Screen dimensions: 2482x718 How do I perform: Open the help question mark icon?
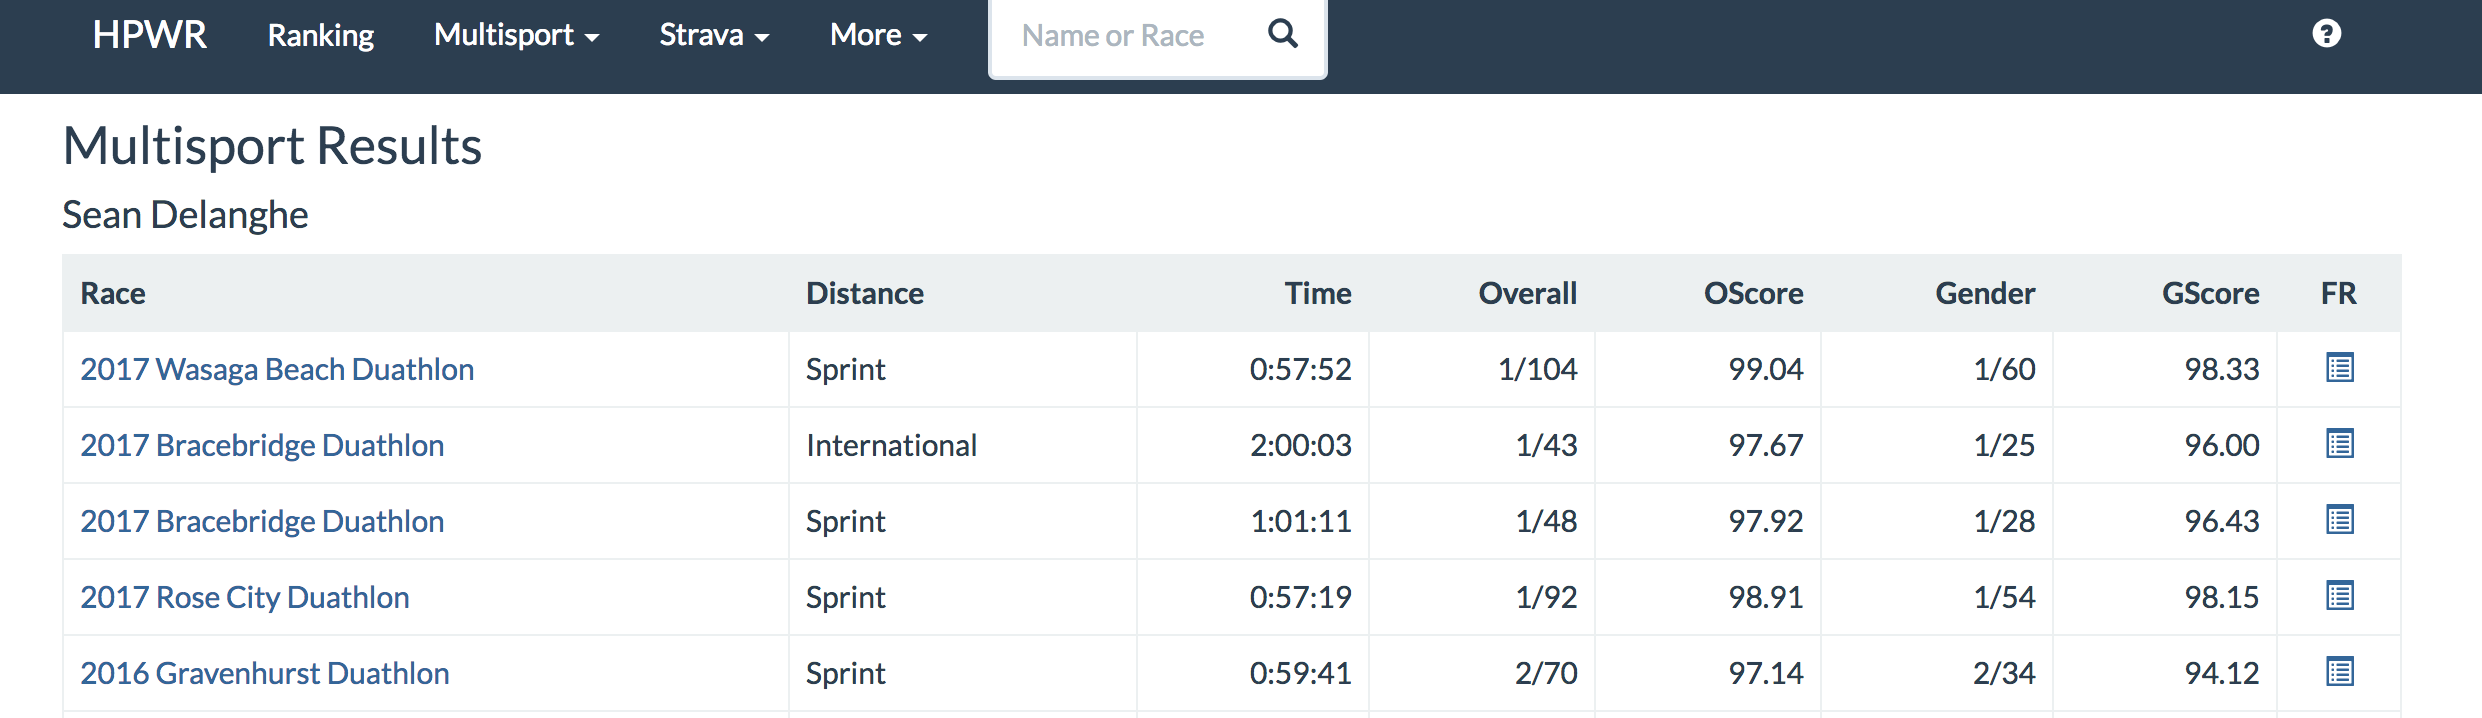pos(2326,34)
